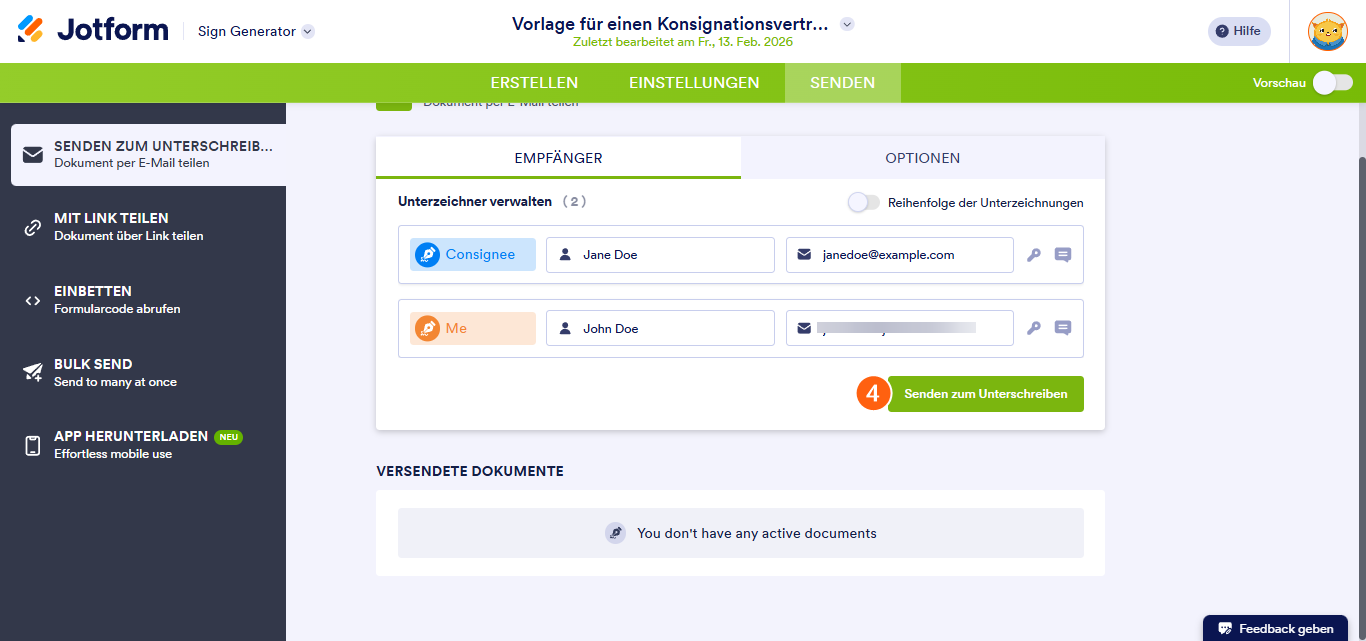Screen dimensions: 1366x641
Task: Open the EINSTELLUNGEN menu
Action: 694,83
